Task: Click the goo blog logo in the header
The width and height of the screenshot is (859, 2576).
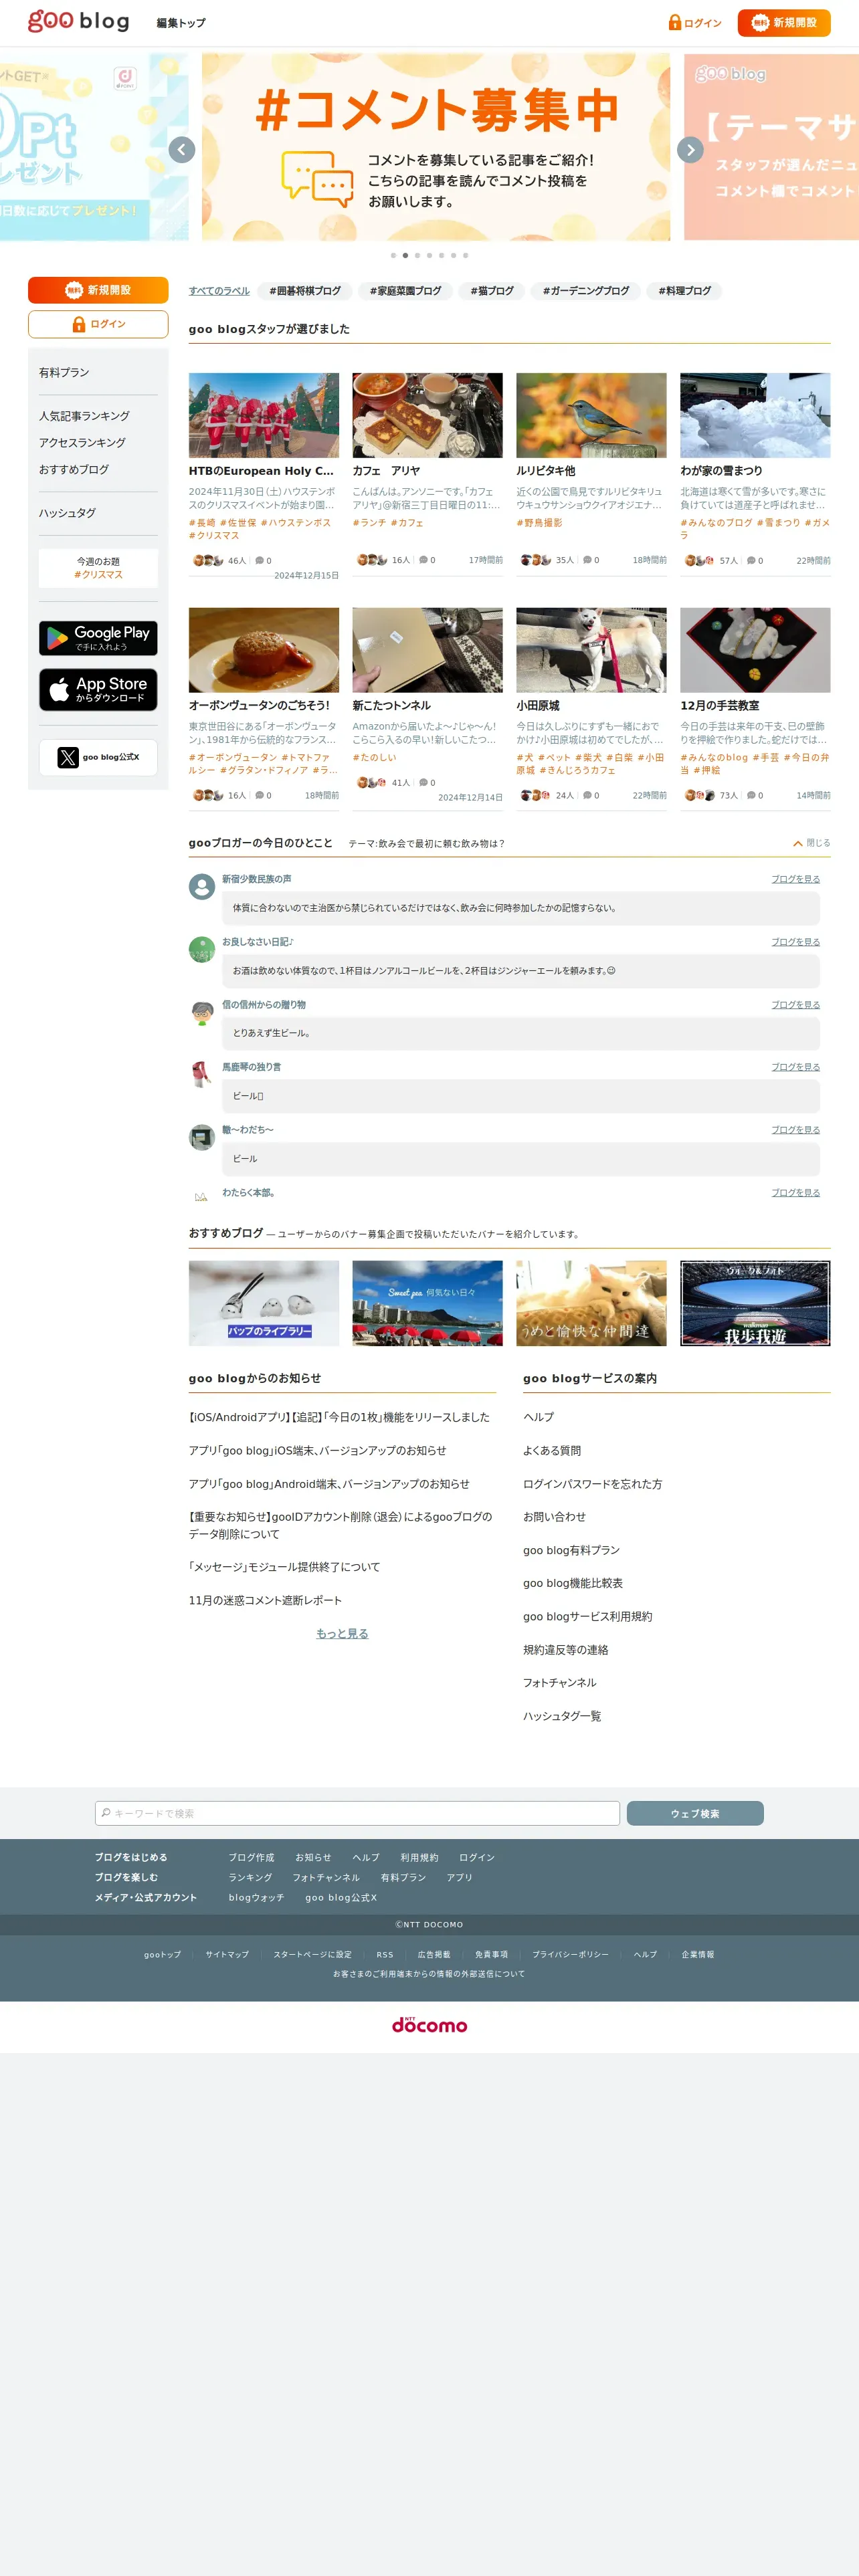Action: coord(79,21)
